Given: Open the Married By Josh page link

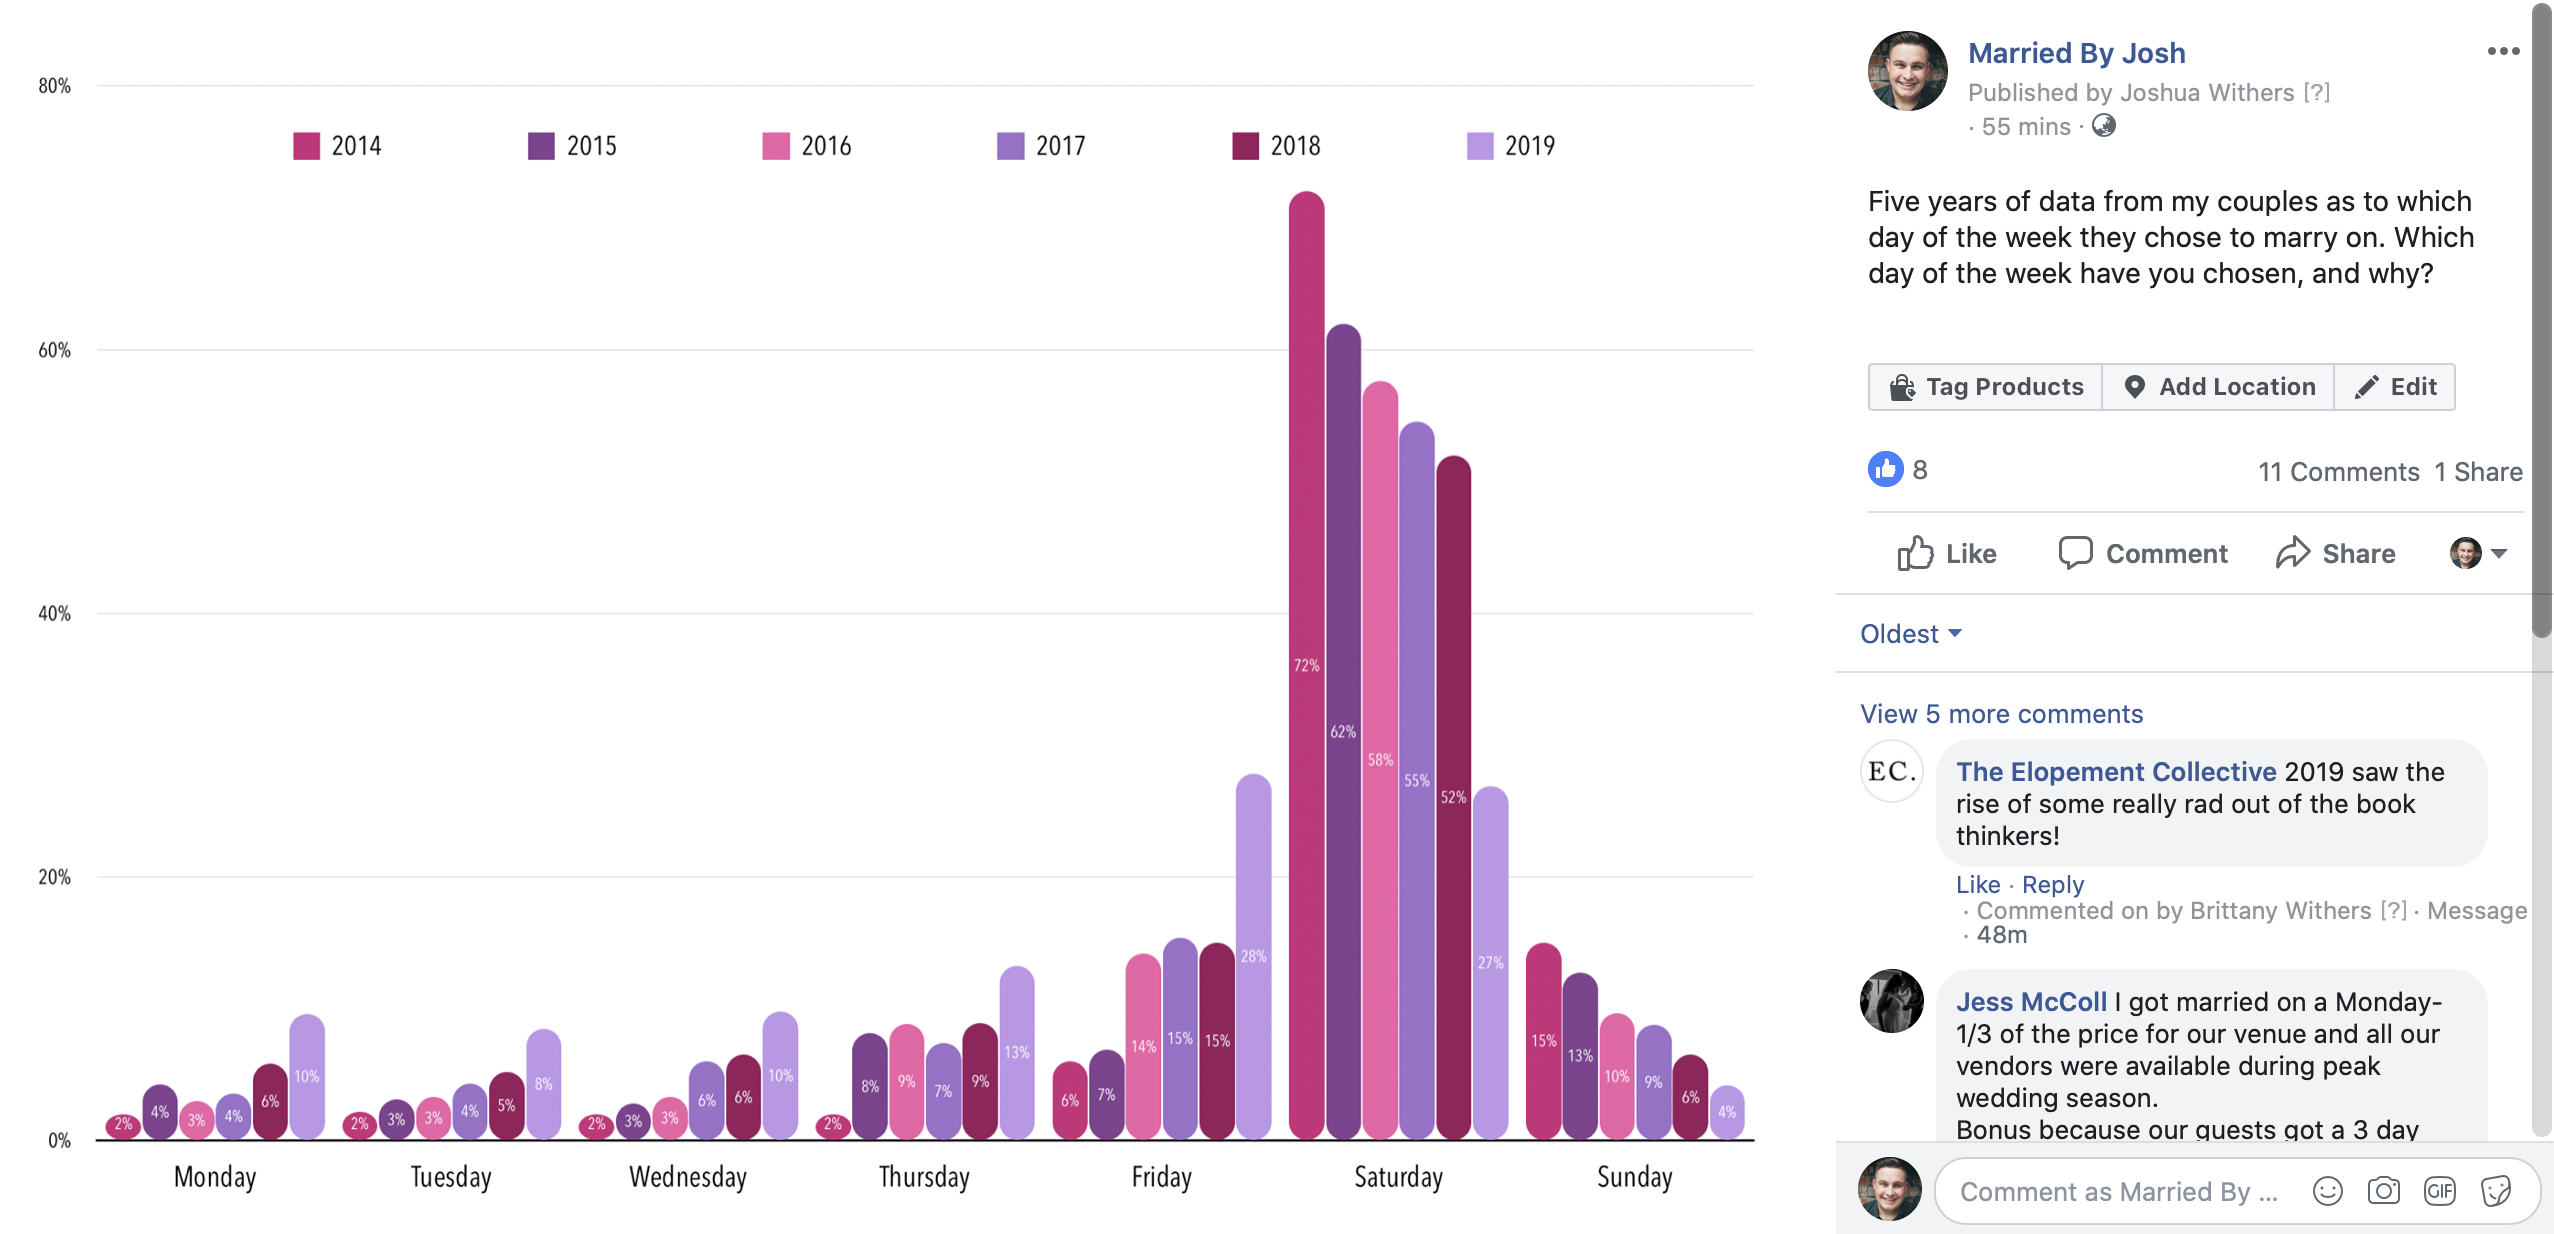Looking at the screenshot, I should 2076,53.
